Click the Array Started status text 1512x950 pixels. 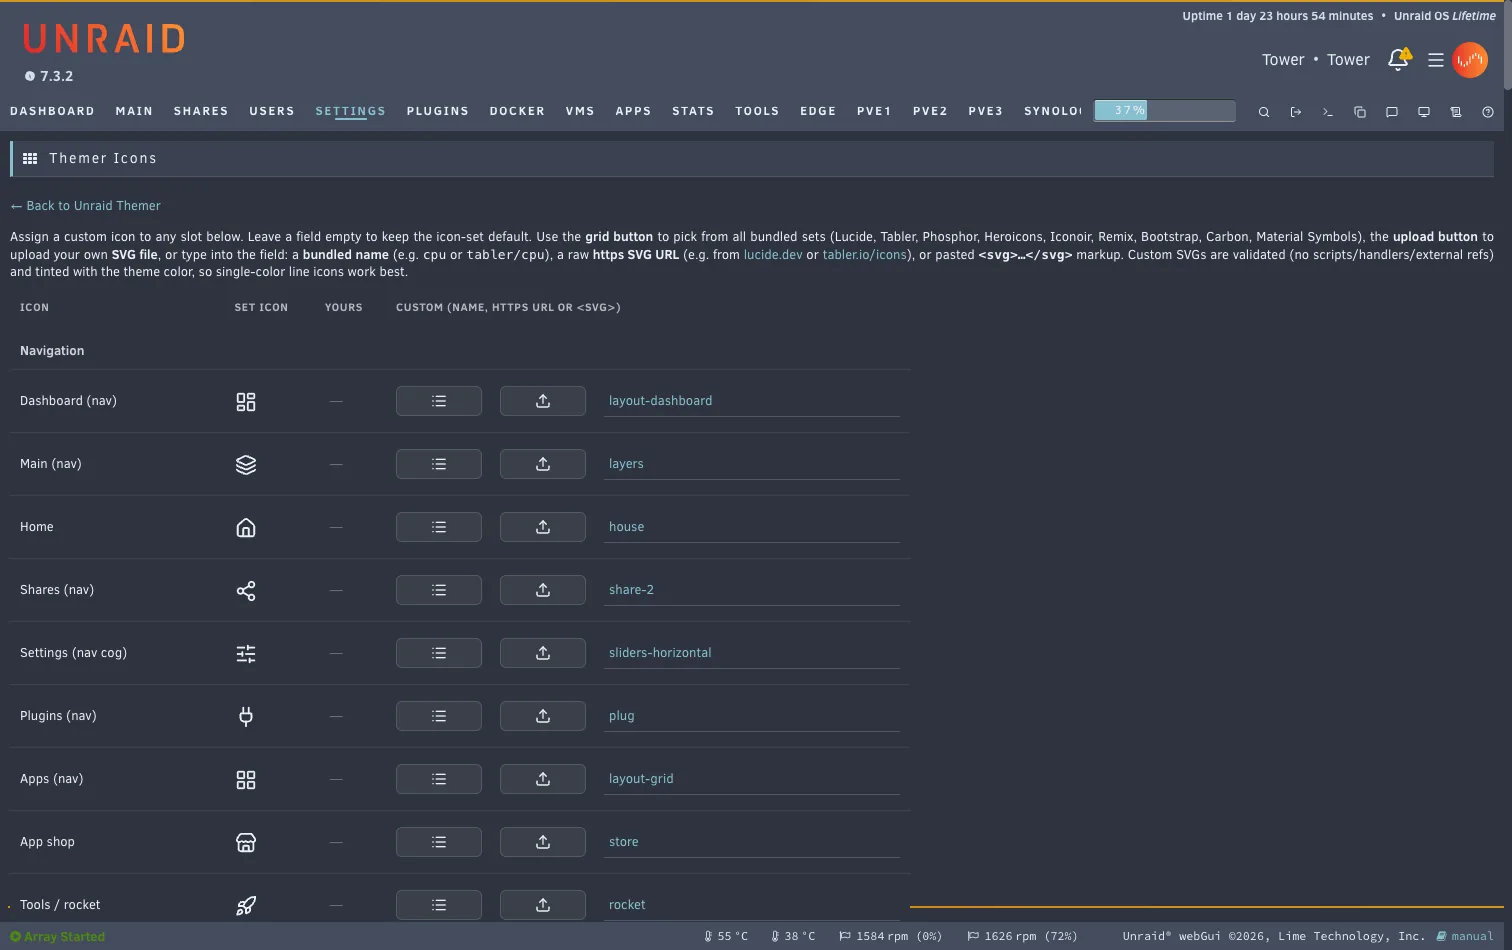coord(58,937)
